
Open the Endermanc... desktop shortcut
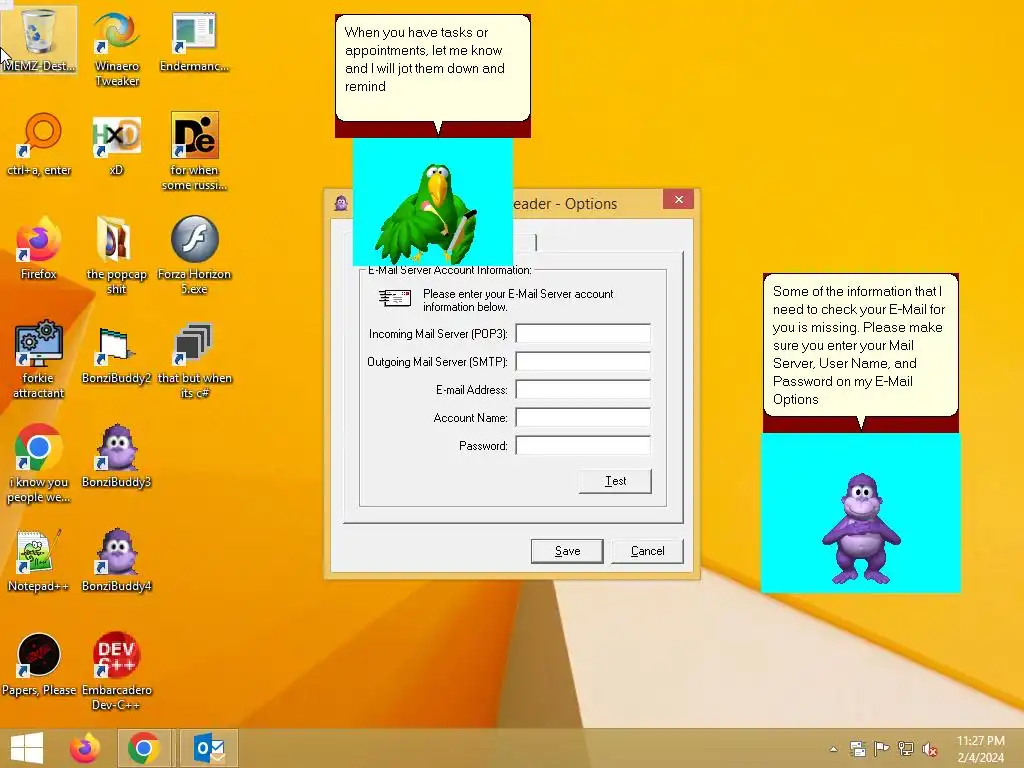[194, 40]
